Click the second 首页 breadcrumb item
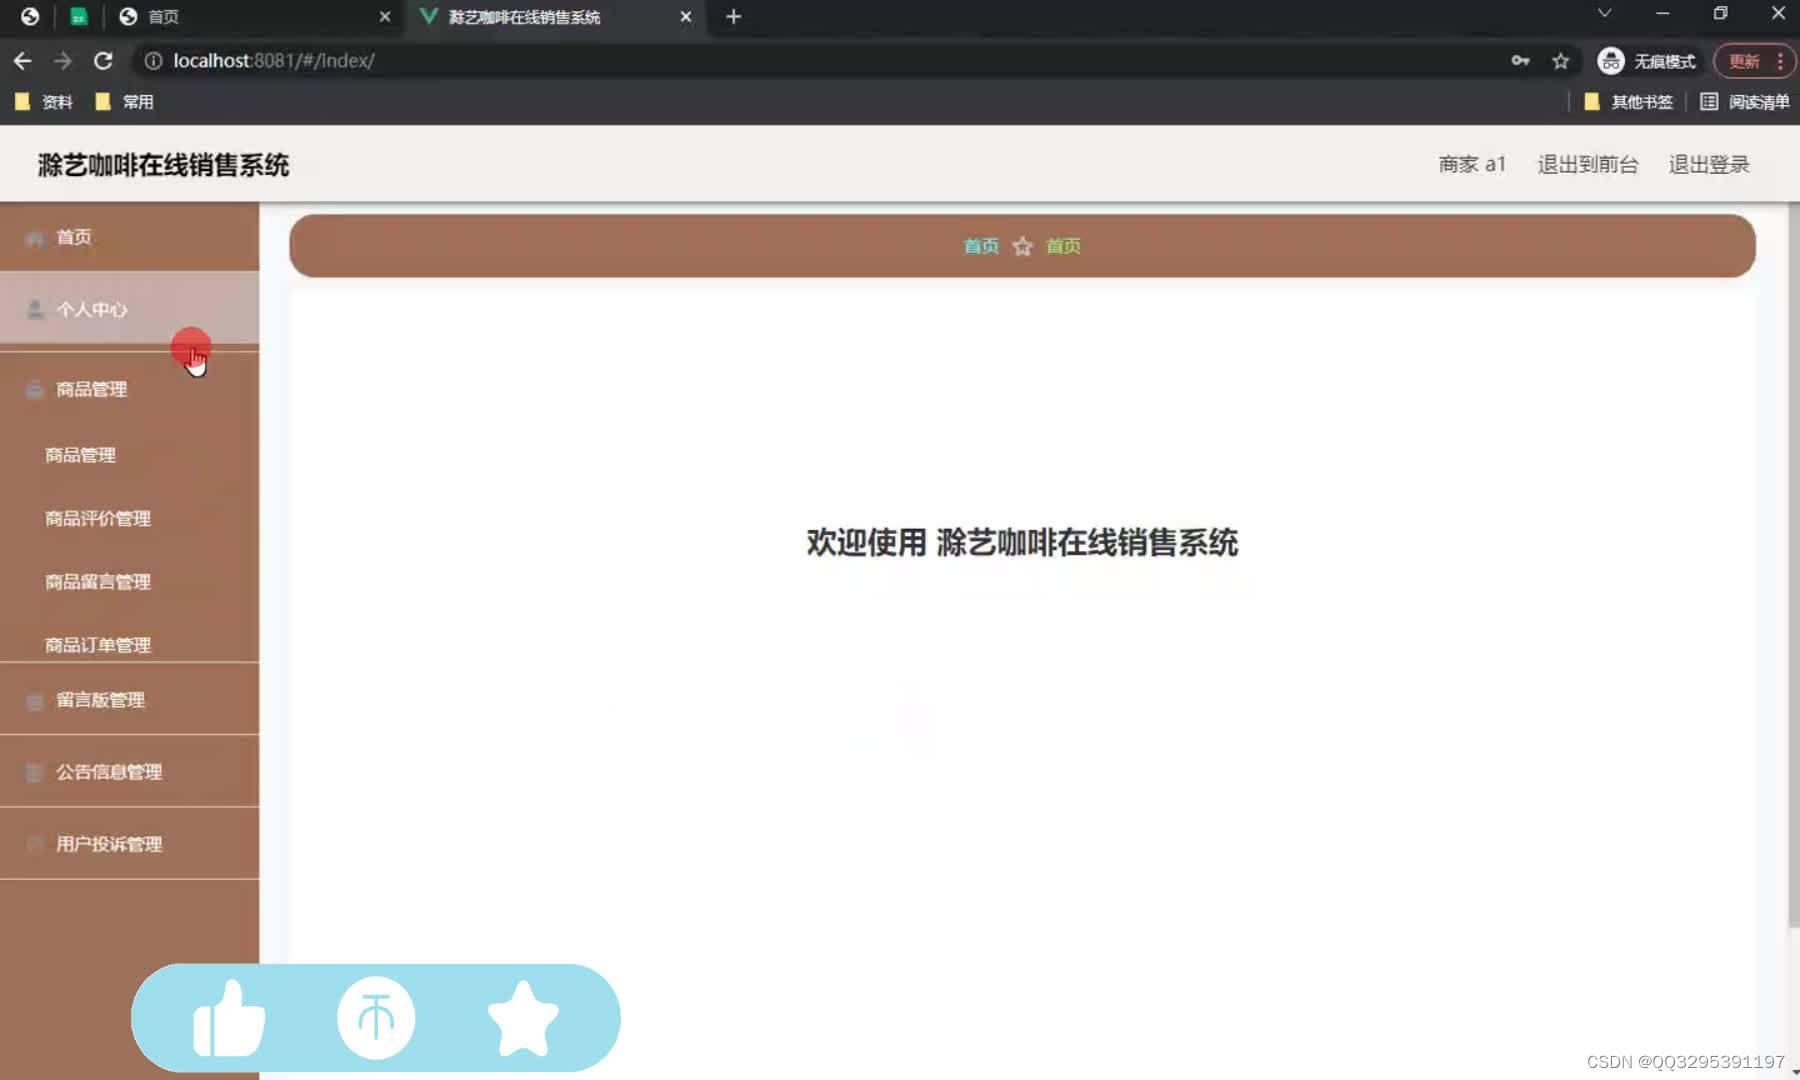The image size is (1800, 1080). (1063, 246)
